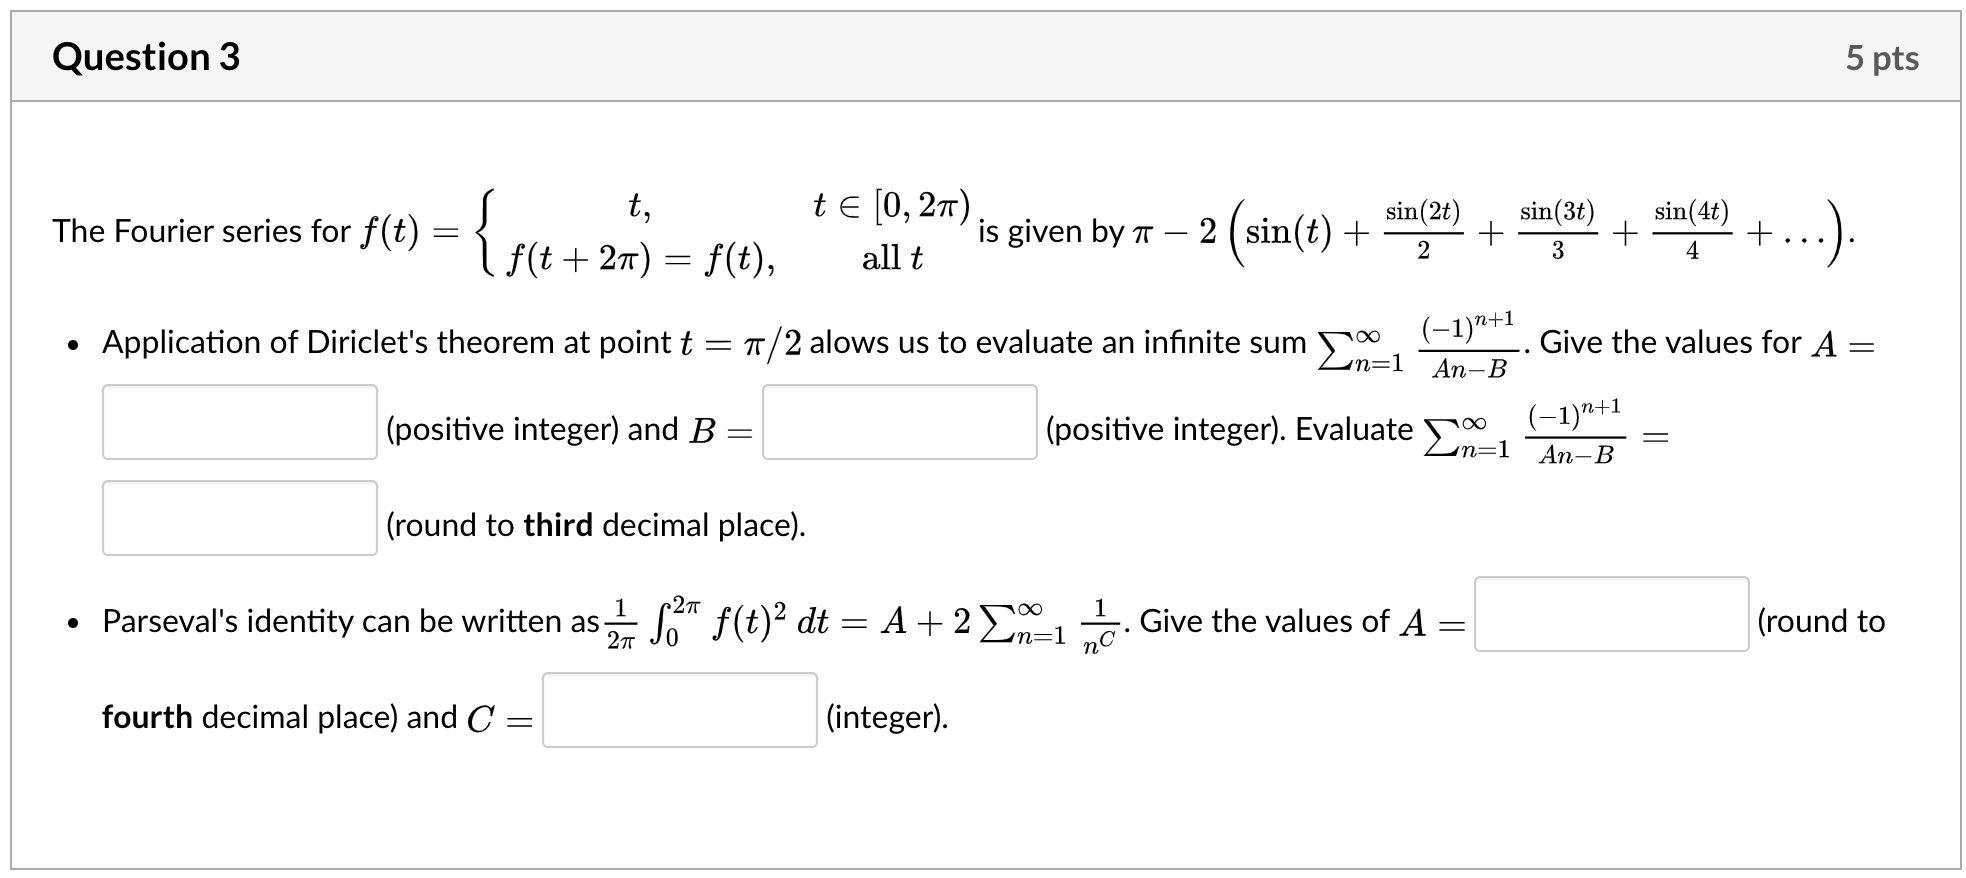The height and width of the screenshot is (878, 1966).
Task: Select the input field for B positive integer
Action: coord(899,421)
